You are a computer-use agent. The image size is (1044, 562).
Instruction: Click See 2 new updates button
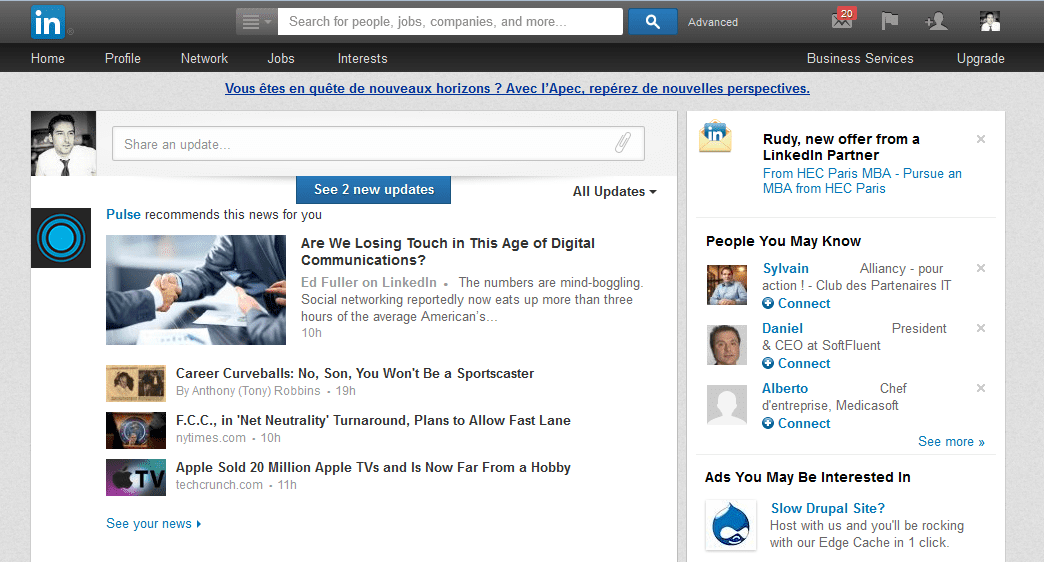(374, 190)
